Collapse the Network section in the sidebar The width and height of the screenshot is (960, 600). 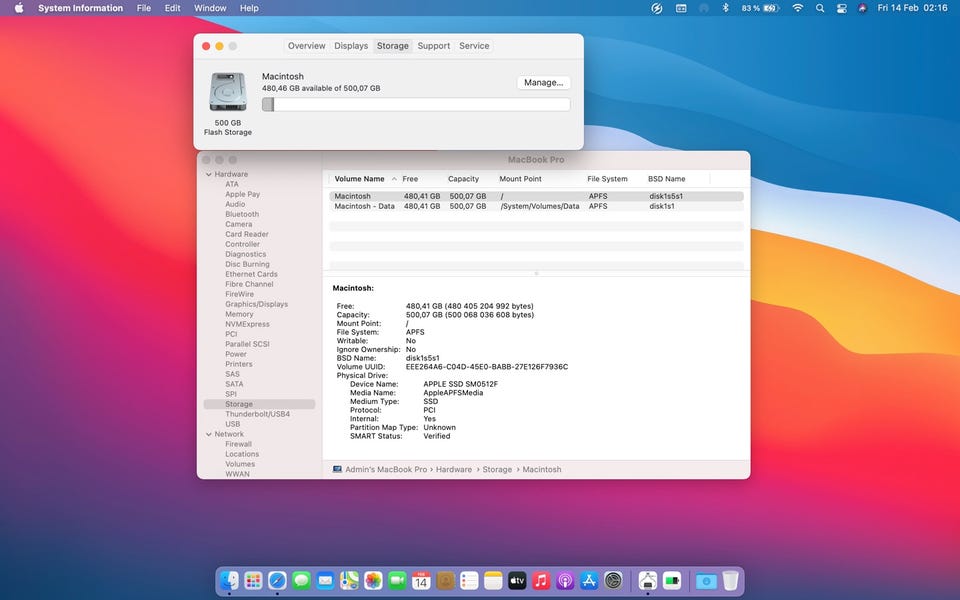pos(209,434)
